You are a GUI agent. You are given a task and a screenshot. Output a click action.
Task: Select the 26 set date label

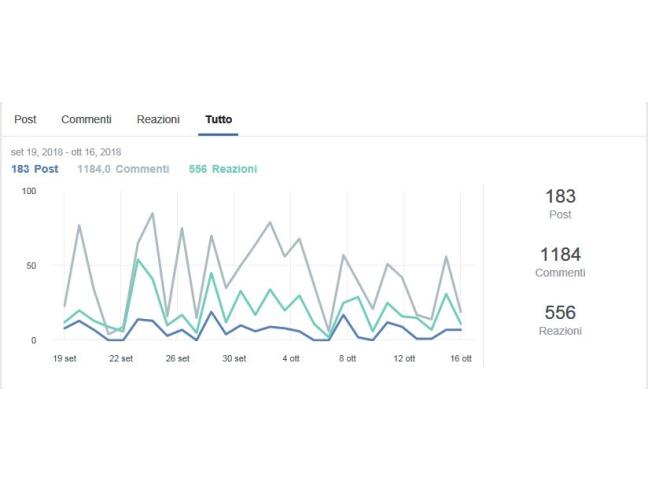coord(177,358)
